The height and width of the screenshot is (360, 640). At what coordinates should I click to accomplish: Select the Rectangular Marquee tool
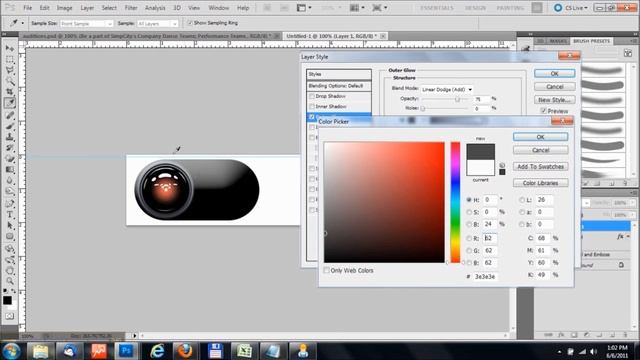[9, 60]
